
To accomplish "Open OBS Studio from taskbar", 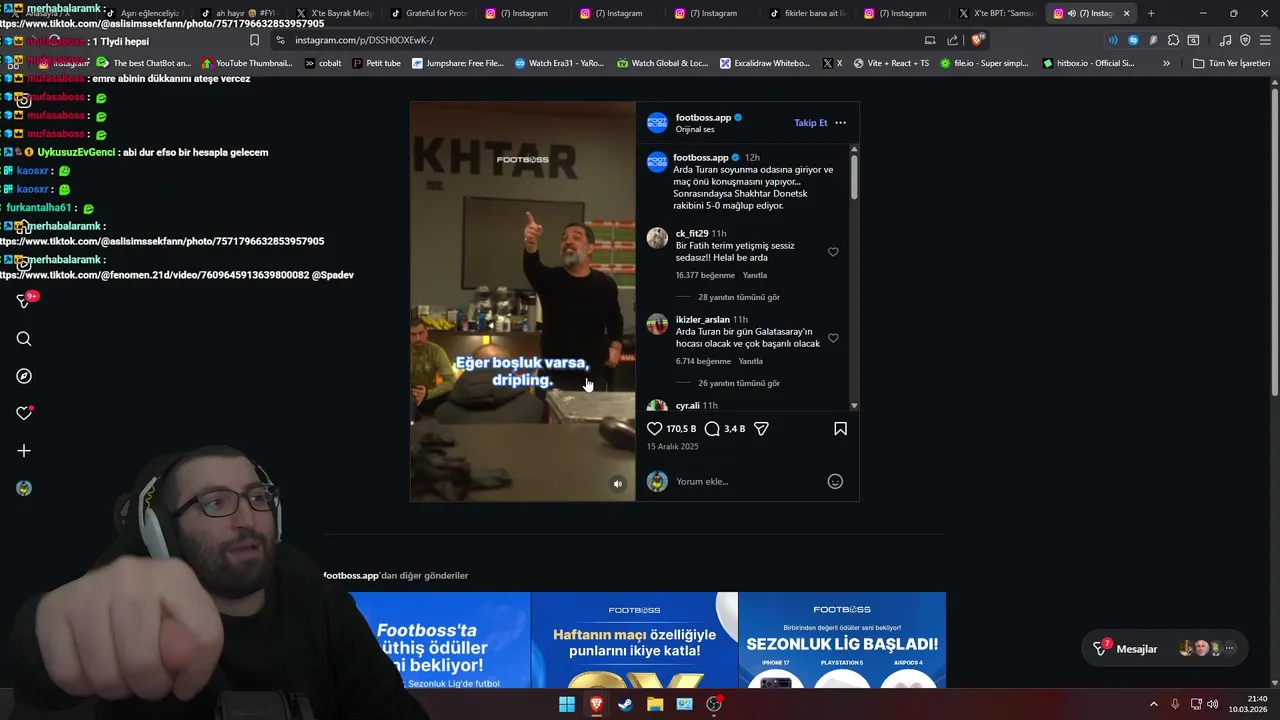I will [x=714, y=704].
